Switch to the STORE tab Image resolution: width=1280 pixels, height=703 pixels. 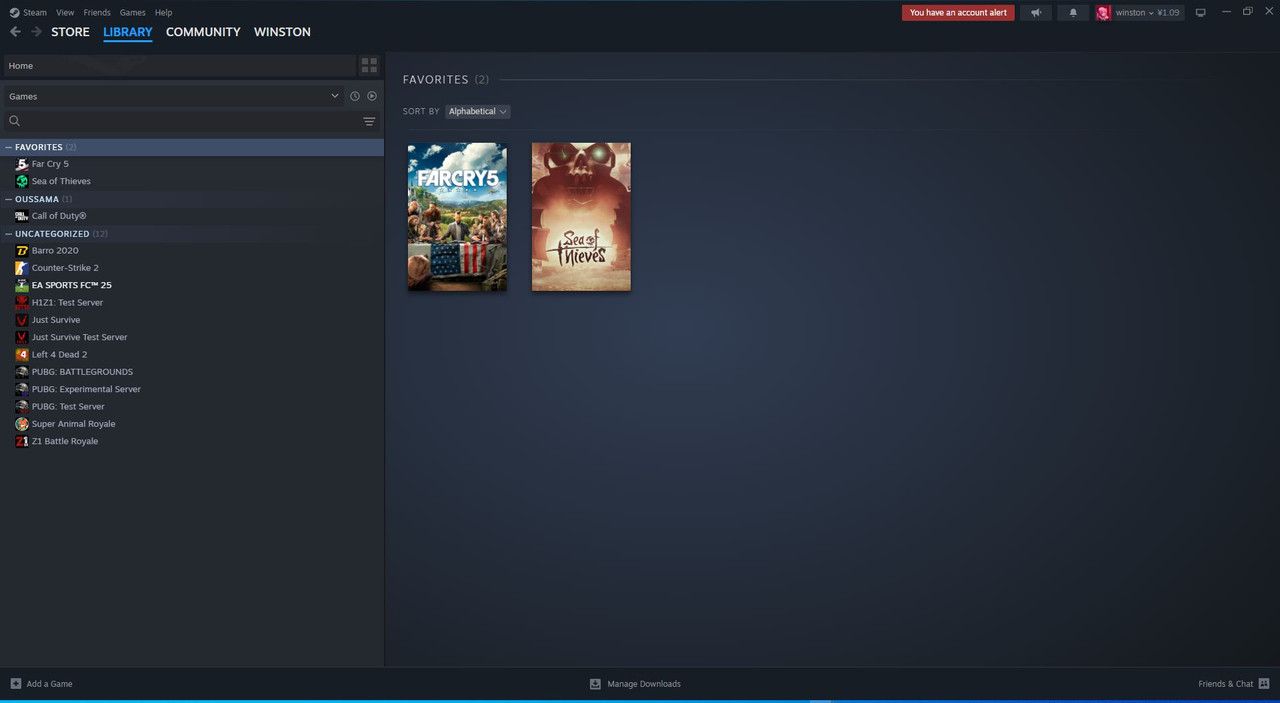pyautogui.click(x=70, y=32)
